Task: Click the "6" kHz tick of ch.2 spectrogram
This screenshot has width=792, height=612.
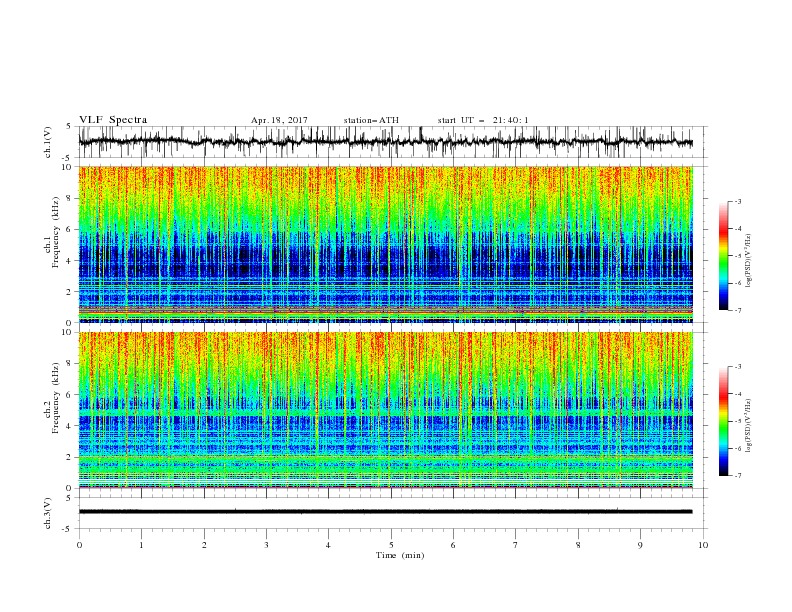Action: [70, 395]
